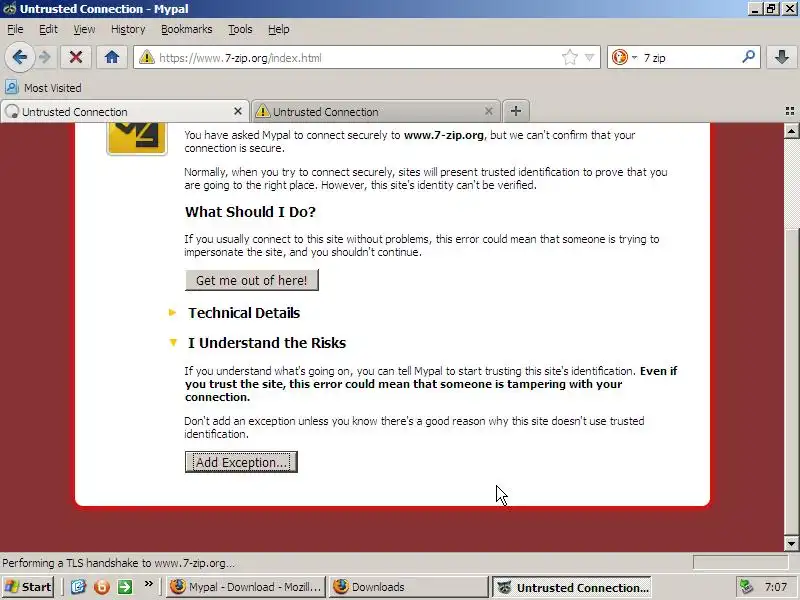The width and height of the screenshot is (800, 600).
Task: Go back with the blue arrow button
Action: tap(19, 57)
